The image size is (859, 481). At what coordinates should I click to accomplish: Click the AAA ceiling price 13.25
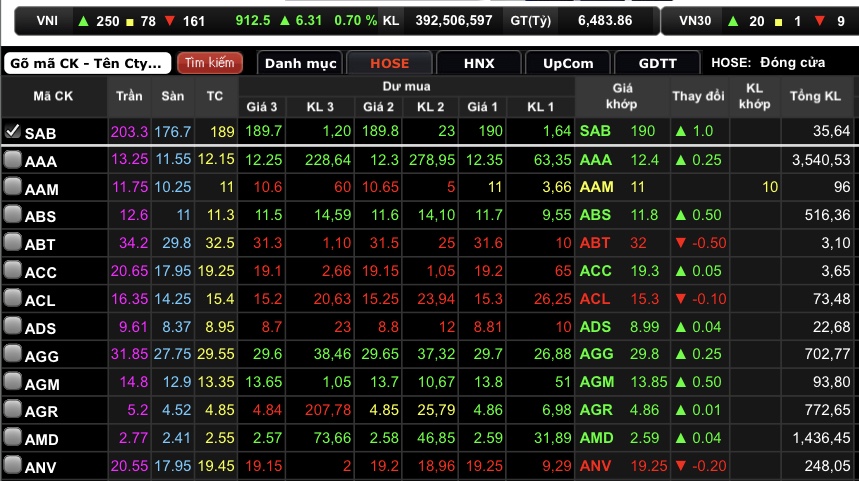pos(129,159)
